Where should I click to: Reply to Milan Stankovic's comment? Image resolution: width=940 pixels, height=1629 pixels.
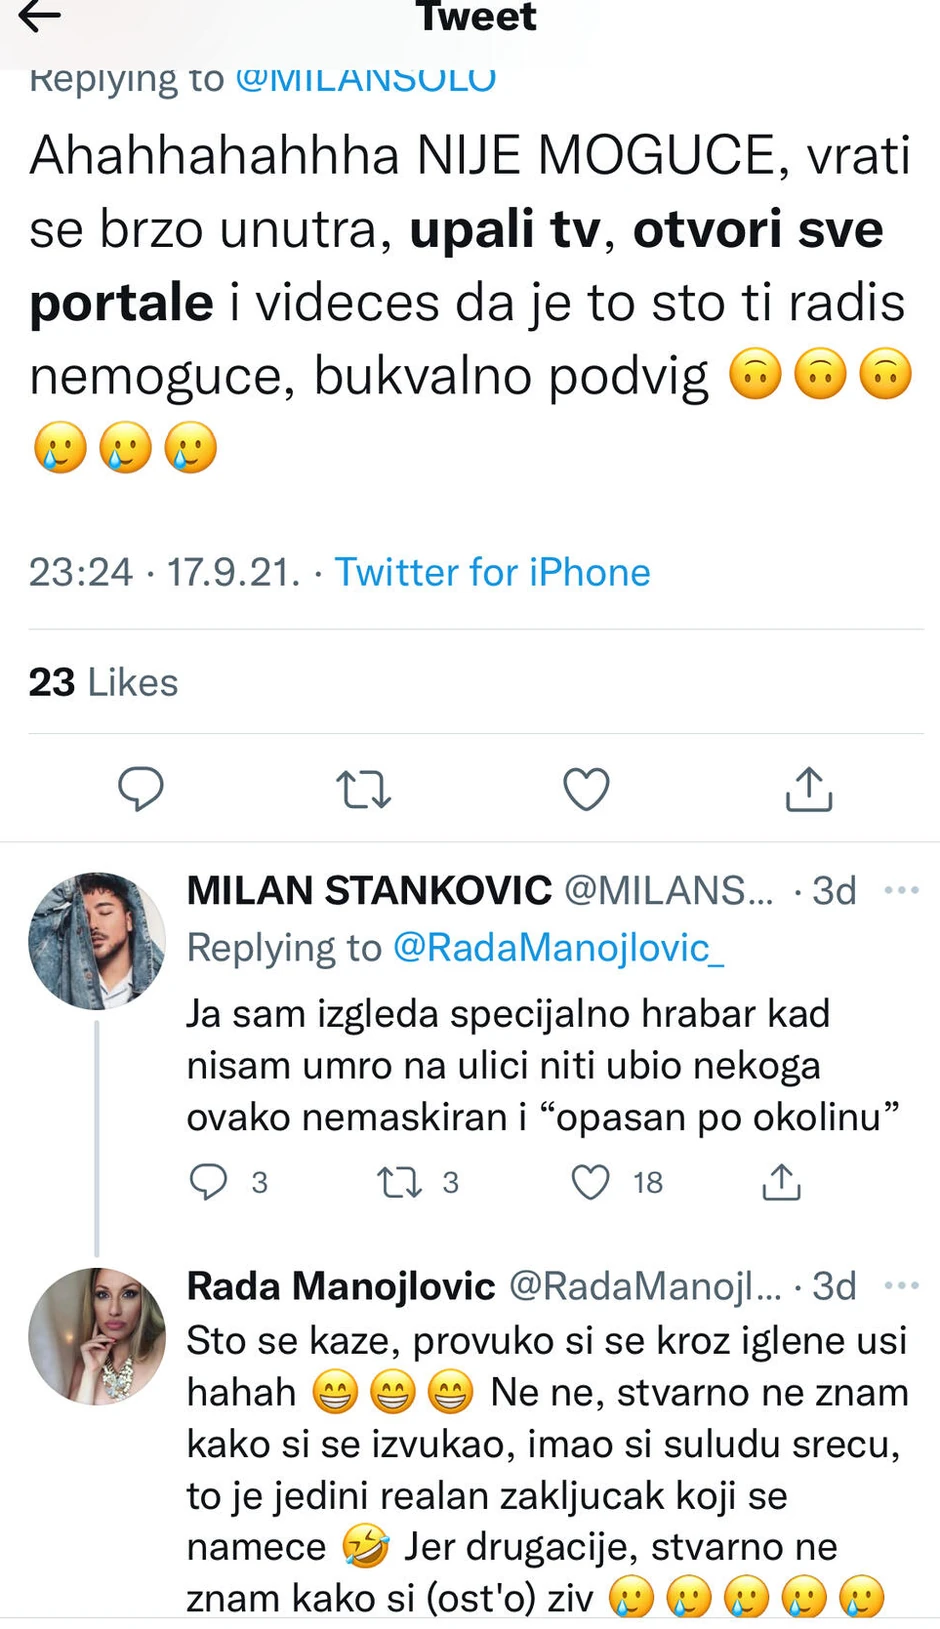210,1181
